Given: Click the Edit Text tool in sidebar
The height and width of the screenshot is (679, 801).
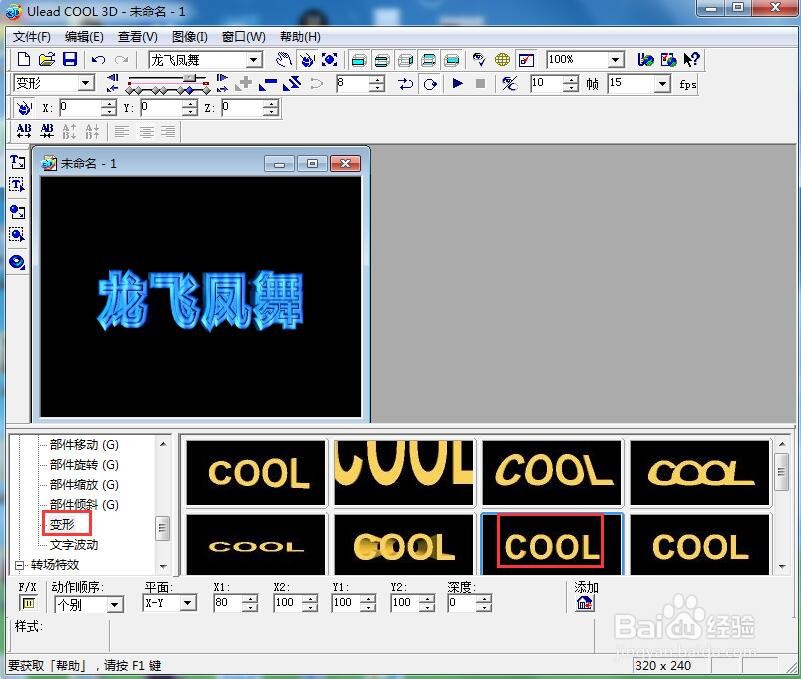Looking at the screenshot, I should click(x=17, y=184).
